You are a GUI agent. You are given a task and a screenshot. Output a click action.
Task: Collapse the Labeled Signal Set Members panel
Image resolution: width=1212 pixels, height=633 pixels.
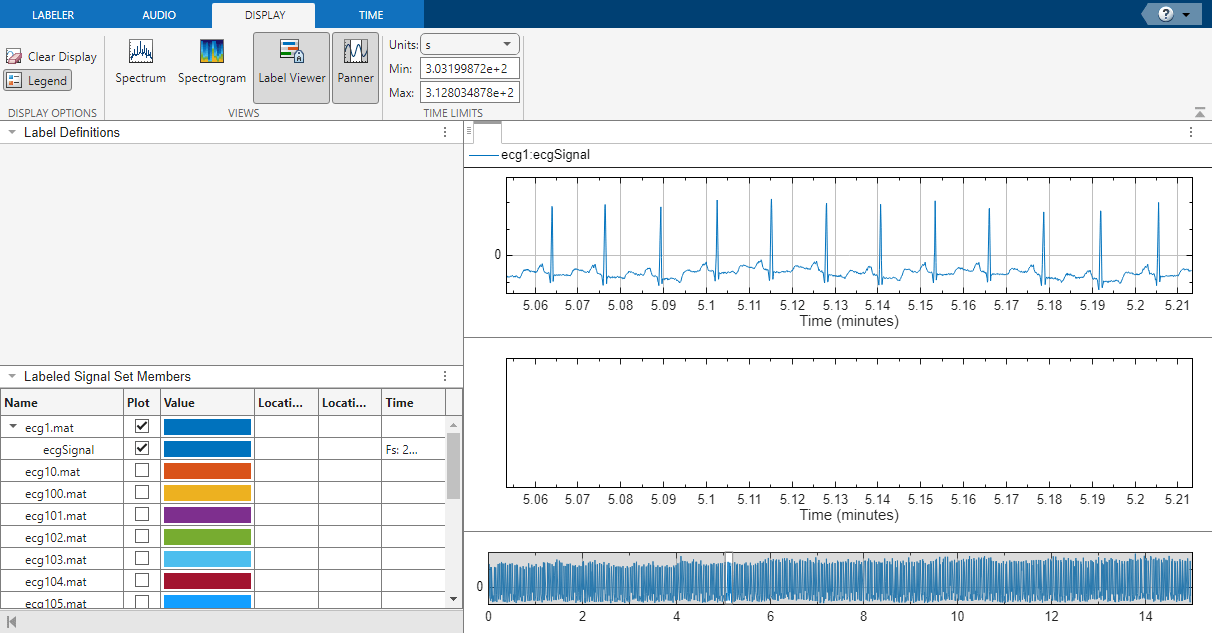pos(12,377)
